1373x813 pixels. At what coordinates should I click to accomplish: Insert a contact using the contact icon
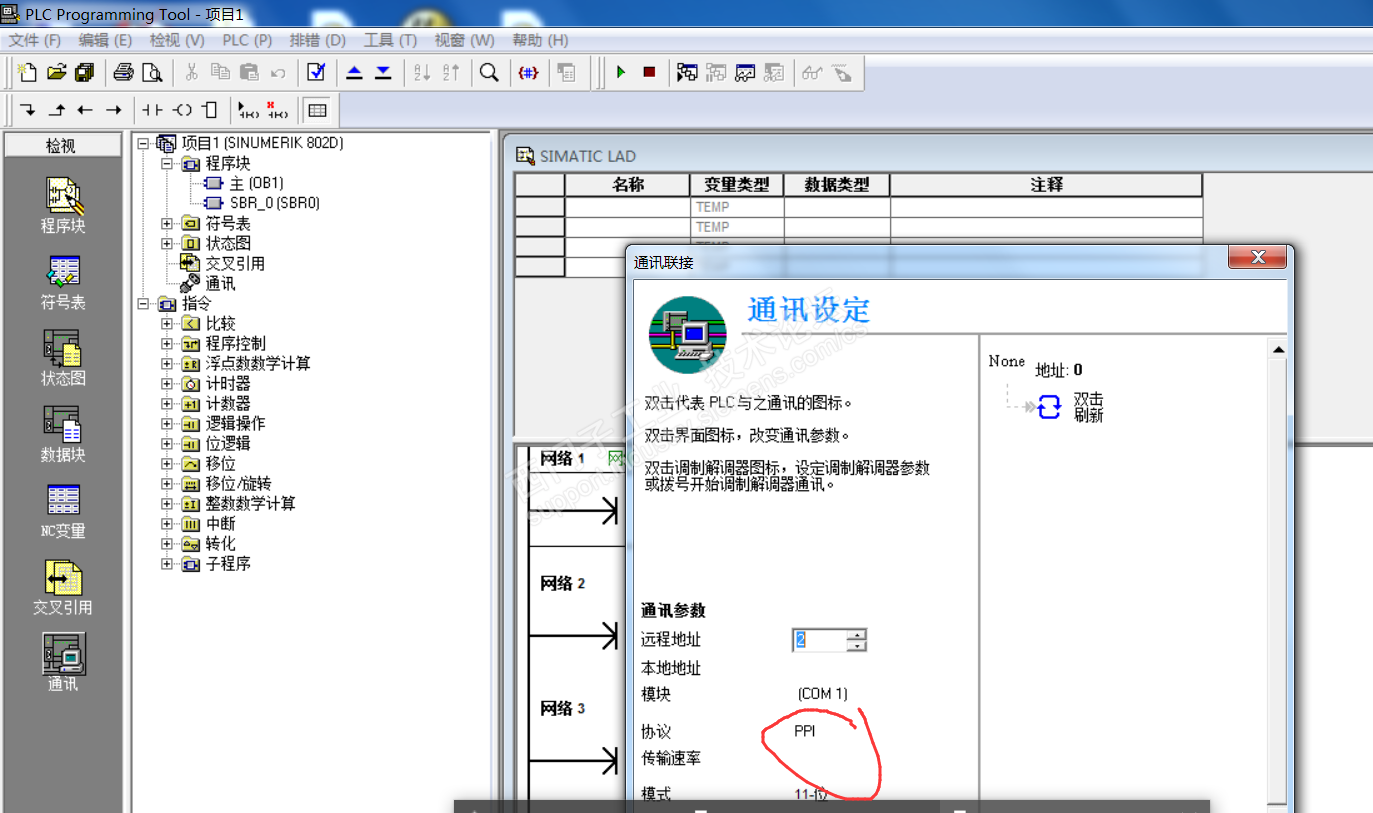coord(152,110)
